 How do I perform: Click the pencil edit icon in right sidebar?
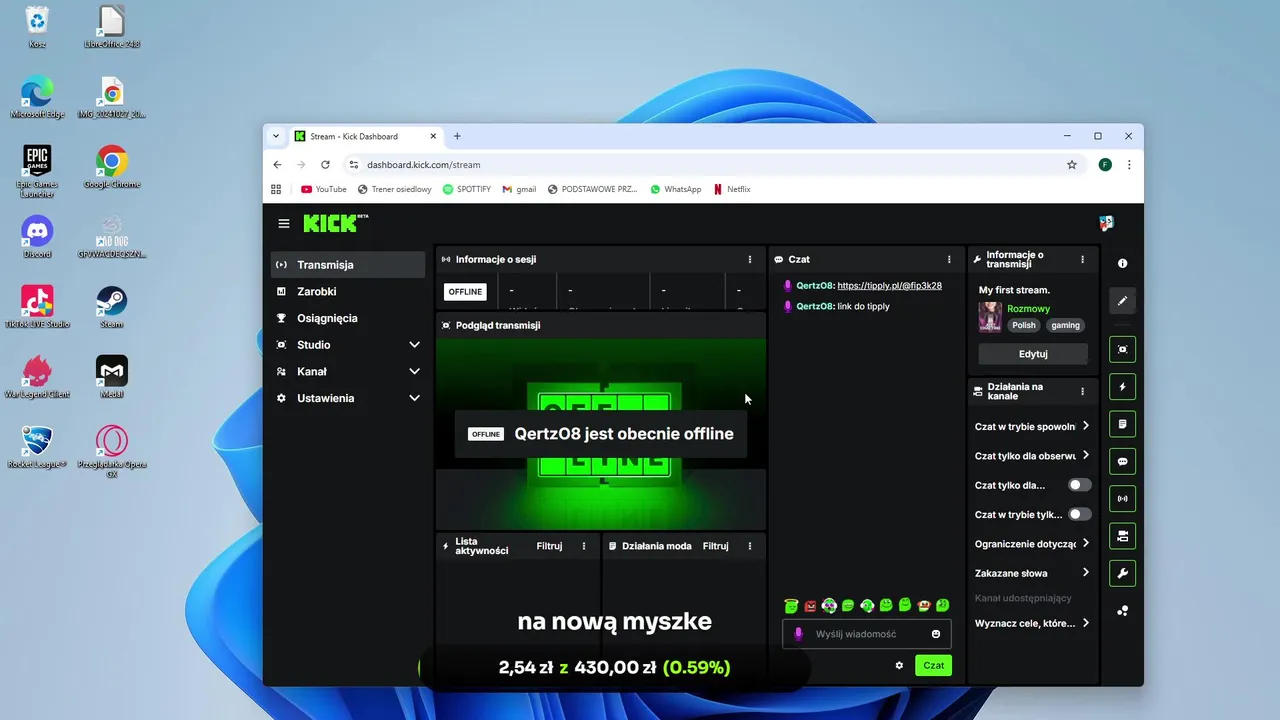pyautogui.click(x=1122, y=300)
